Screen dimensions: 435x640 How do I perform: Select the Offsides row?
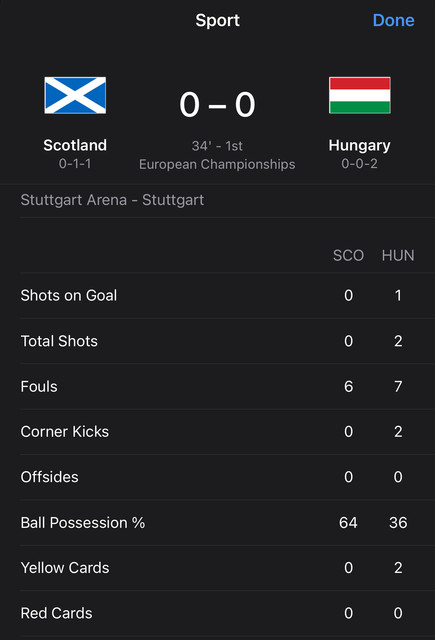pyautogui.click(x=227, y=477)
